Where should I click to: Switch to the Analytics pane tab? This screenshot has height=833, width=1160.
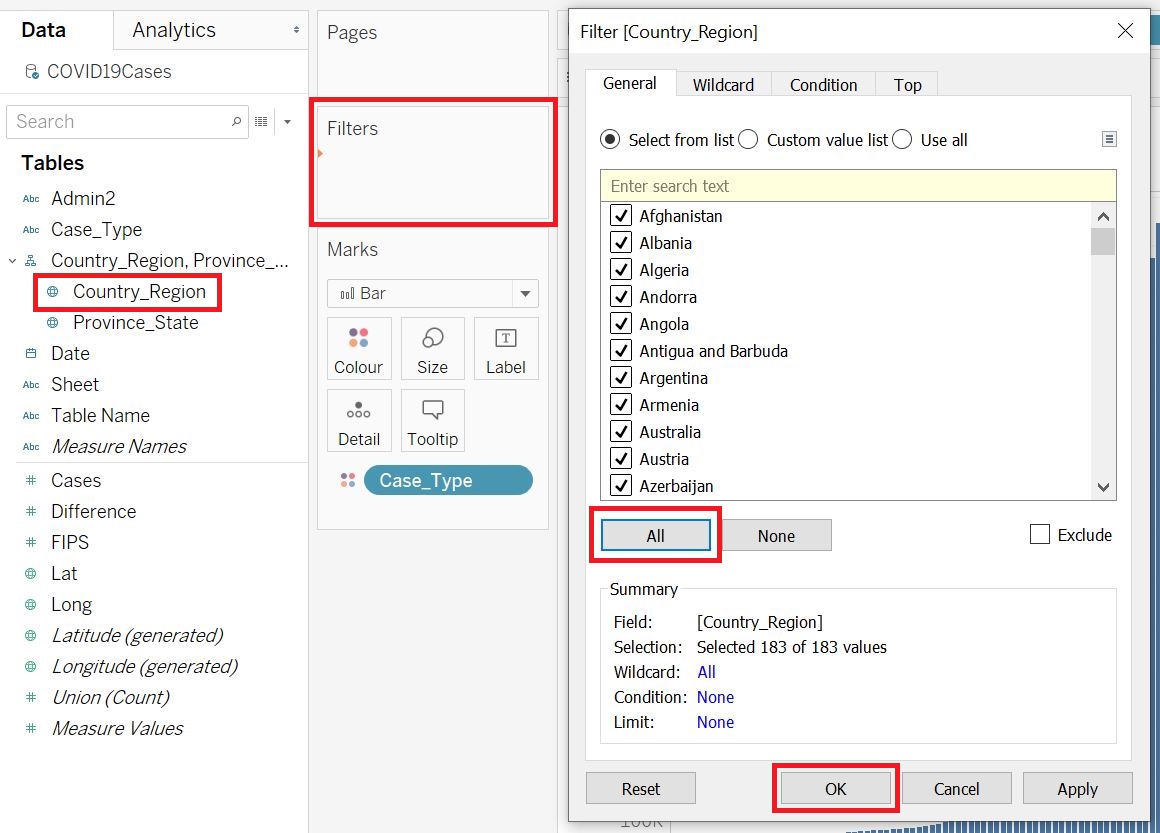coord(173,30)
